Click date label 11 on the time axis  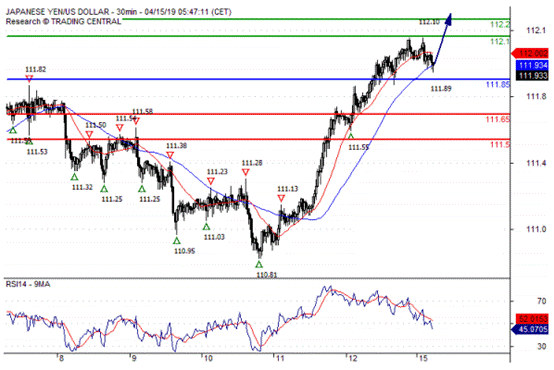[280, 359]
